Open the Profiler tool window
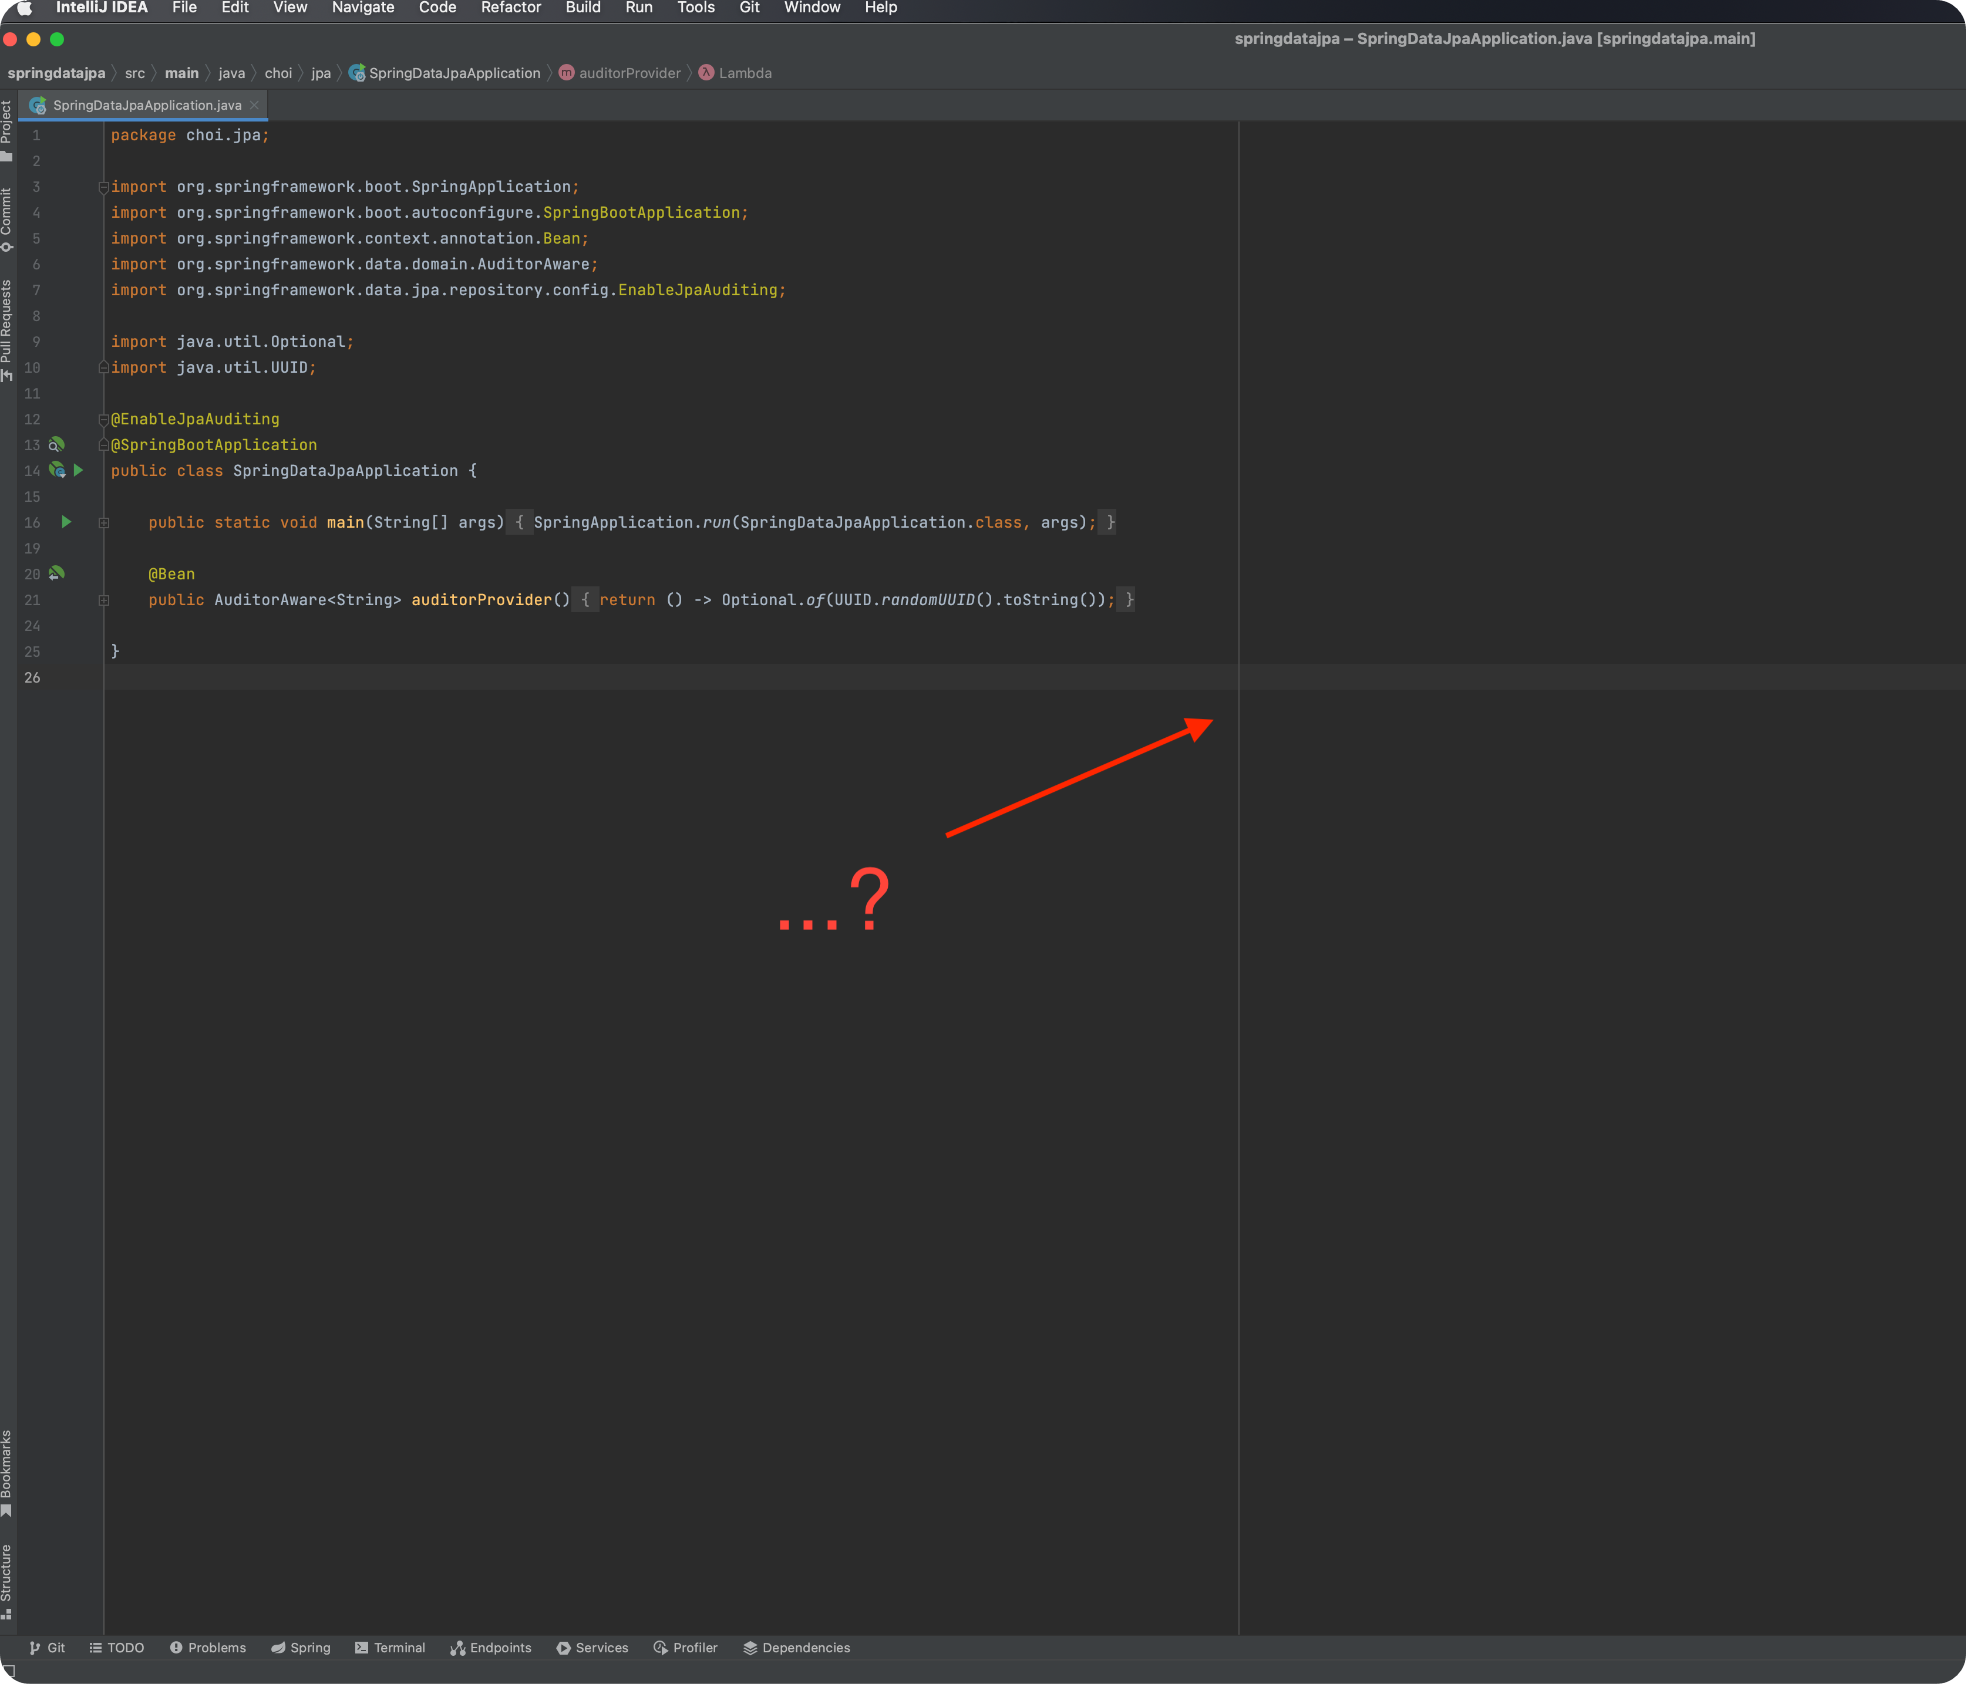Screen dimensions: 1966x1684 point(686,1648)
